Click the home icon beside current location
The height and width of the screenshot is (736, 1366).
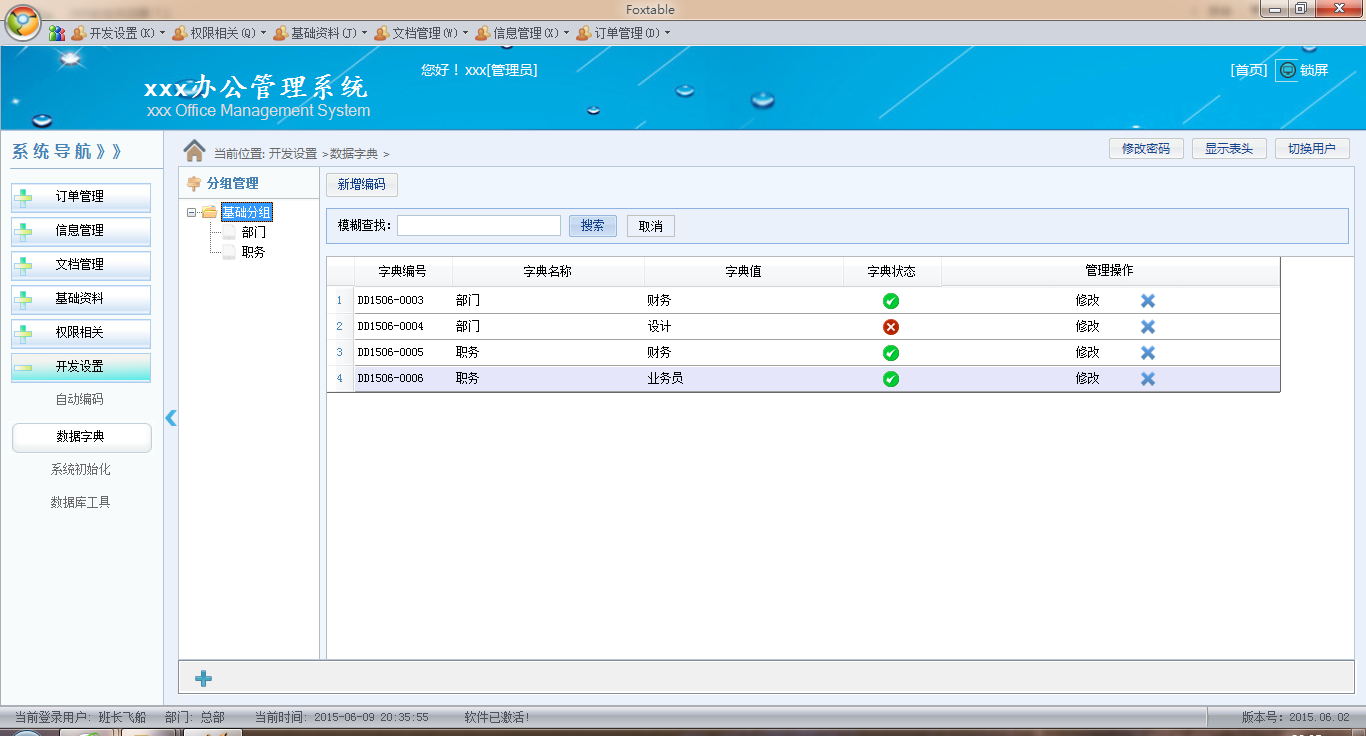click(194, 151)
